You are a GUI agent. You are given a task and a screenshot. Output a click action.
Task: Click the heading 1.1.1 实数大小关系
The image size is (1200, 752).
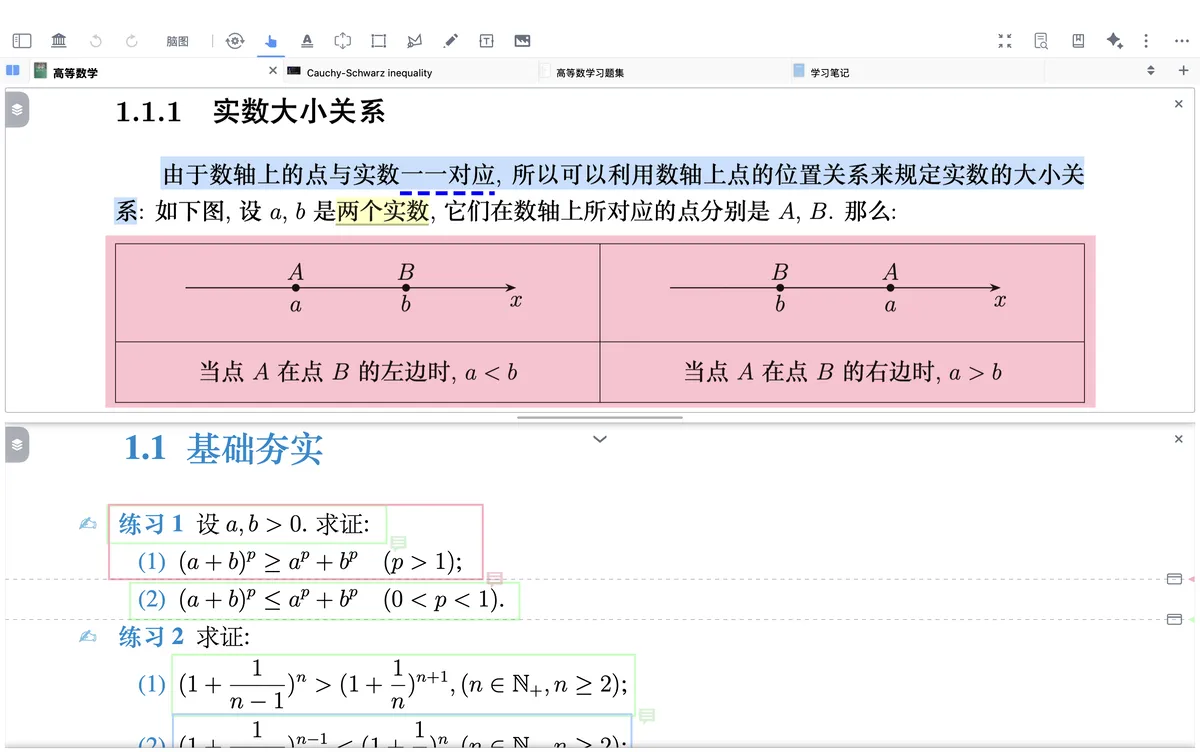point(250,111)
